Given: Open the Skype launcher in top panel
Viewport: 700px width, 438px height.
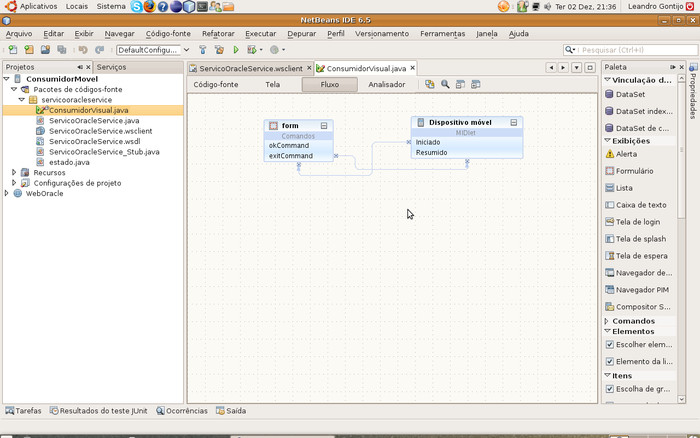Looking at the screenshot, I should pos(137,6).
